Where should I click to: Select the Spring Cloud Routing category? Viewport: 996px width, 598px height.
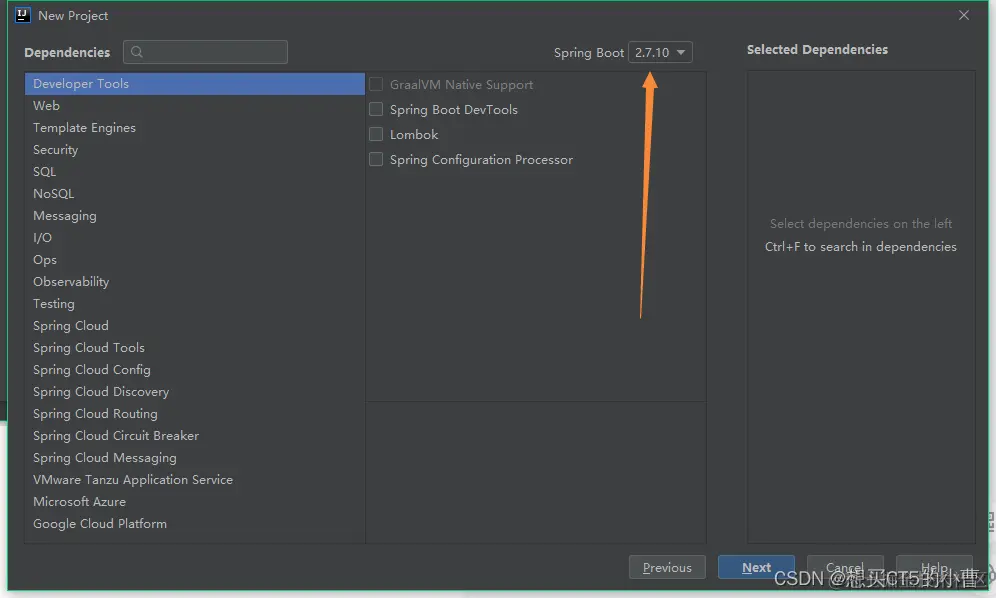pos(194,414)
